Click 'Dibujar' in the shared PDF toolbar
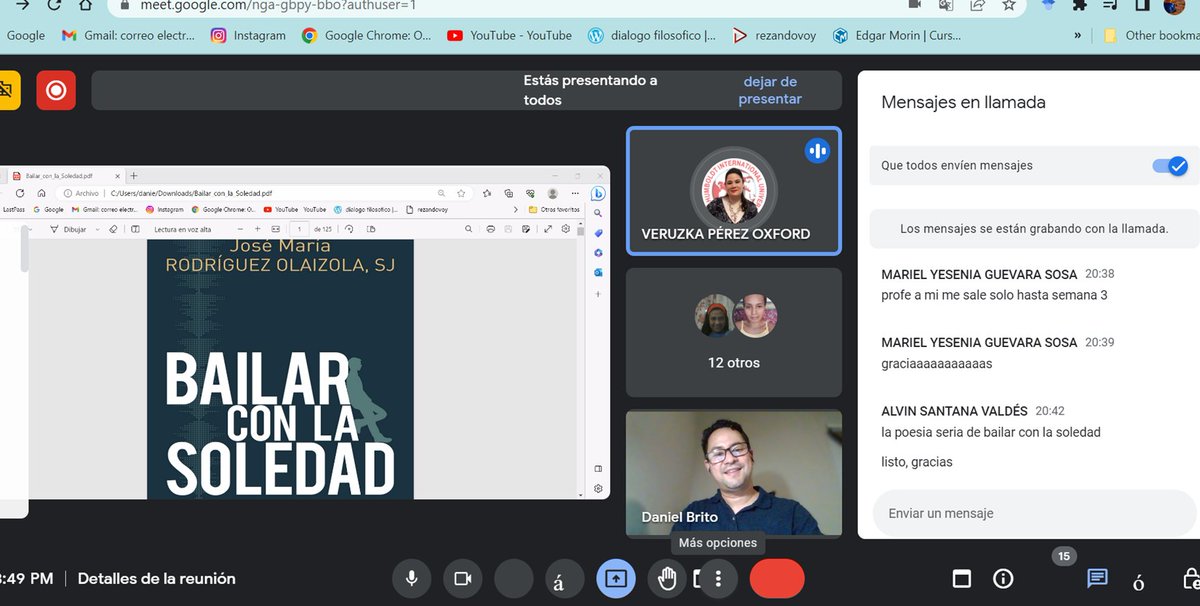 tap(67, 229)
